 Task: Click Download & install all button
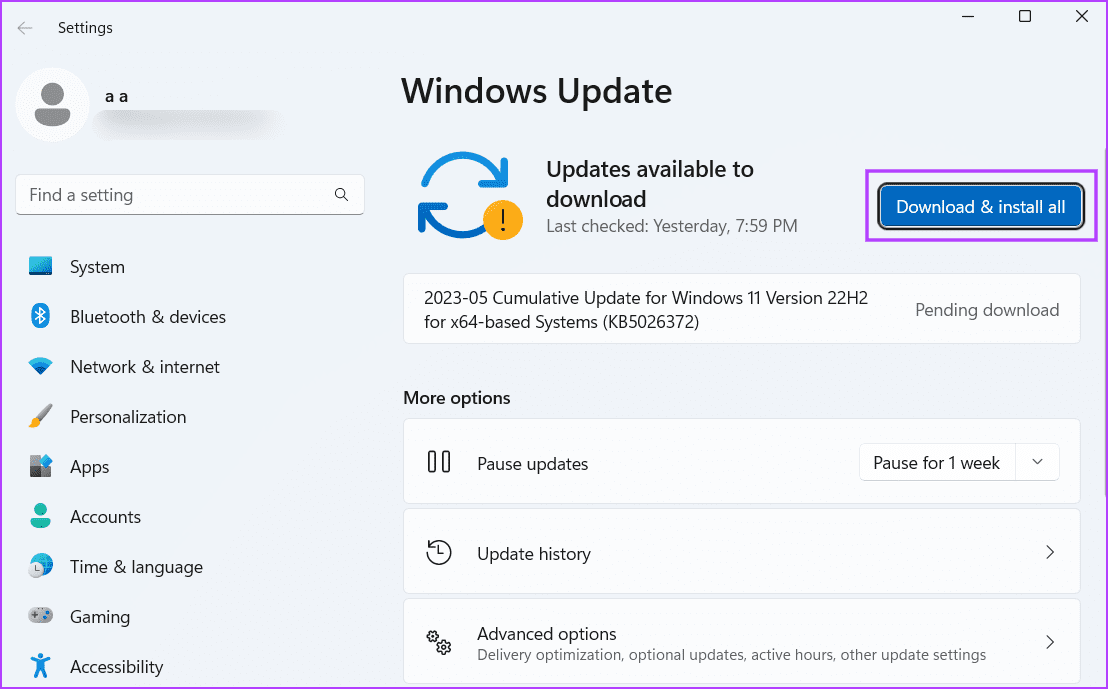click(981, 206)
